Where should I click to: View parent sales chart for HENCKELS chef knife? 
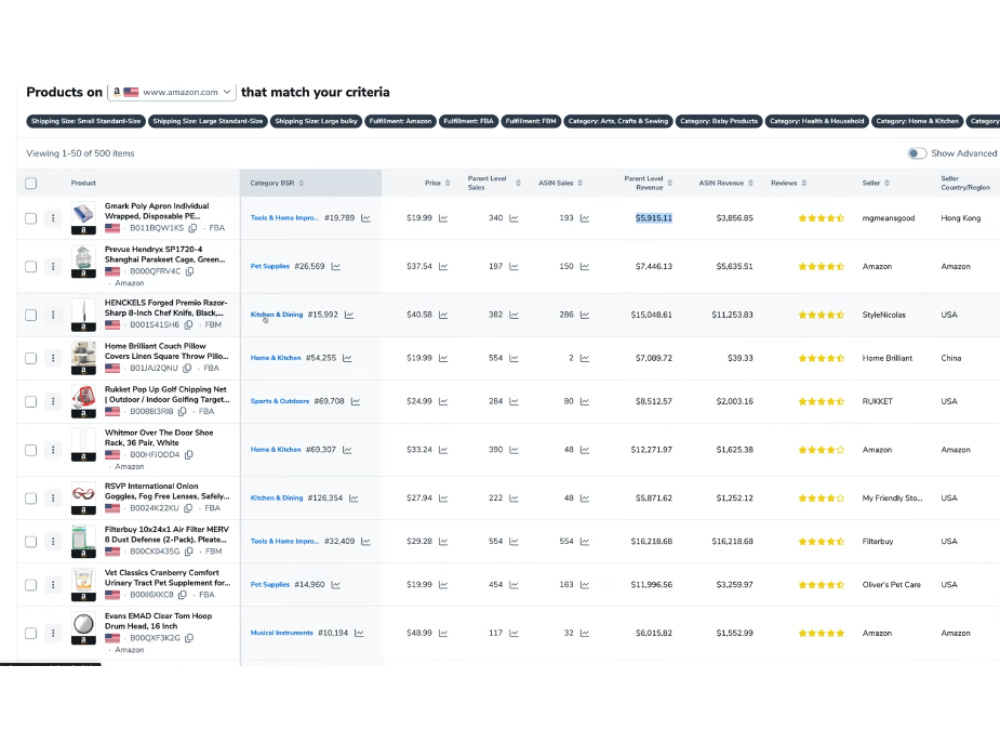click(x=514, y=315)
